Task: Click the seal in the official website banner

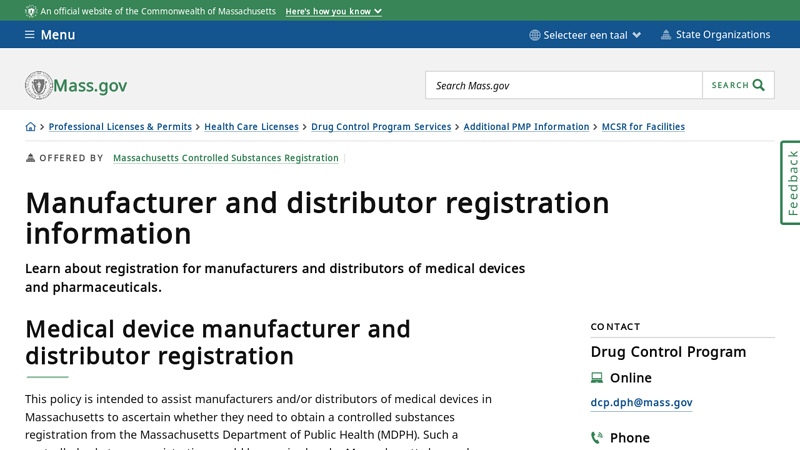Action: click(x=31, y=11)
